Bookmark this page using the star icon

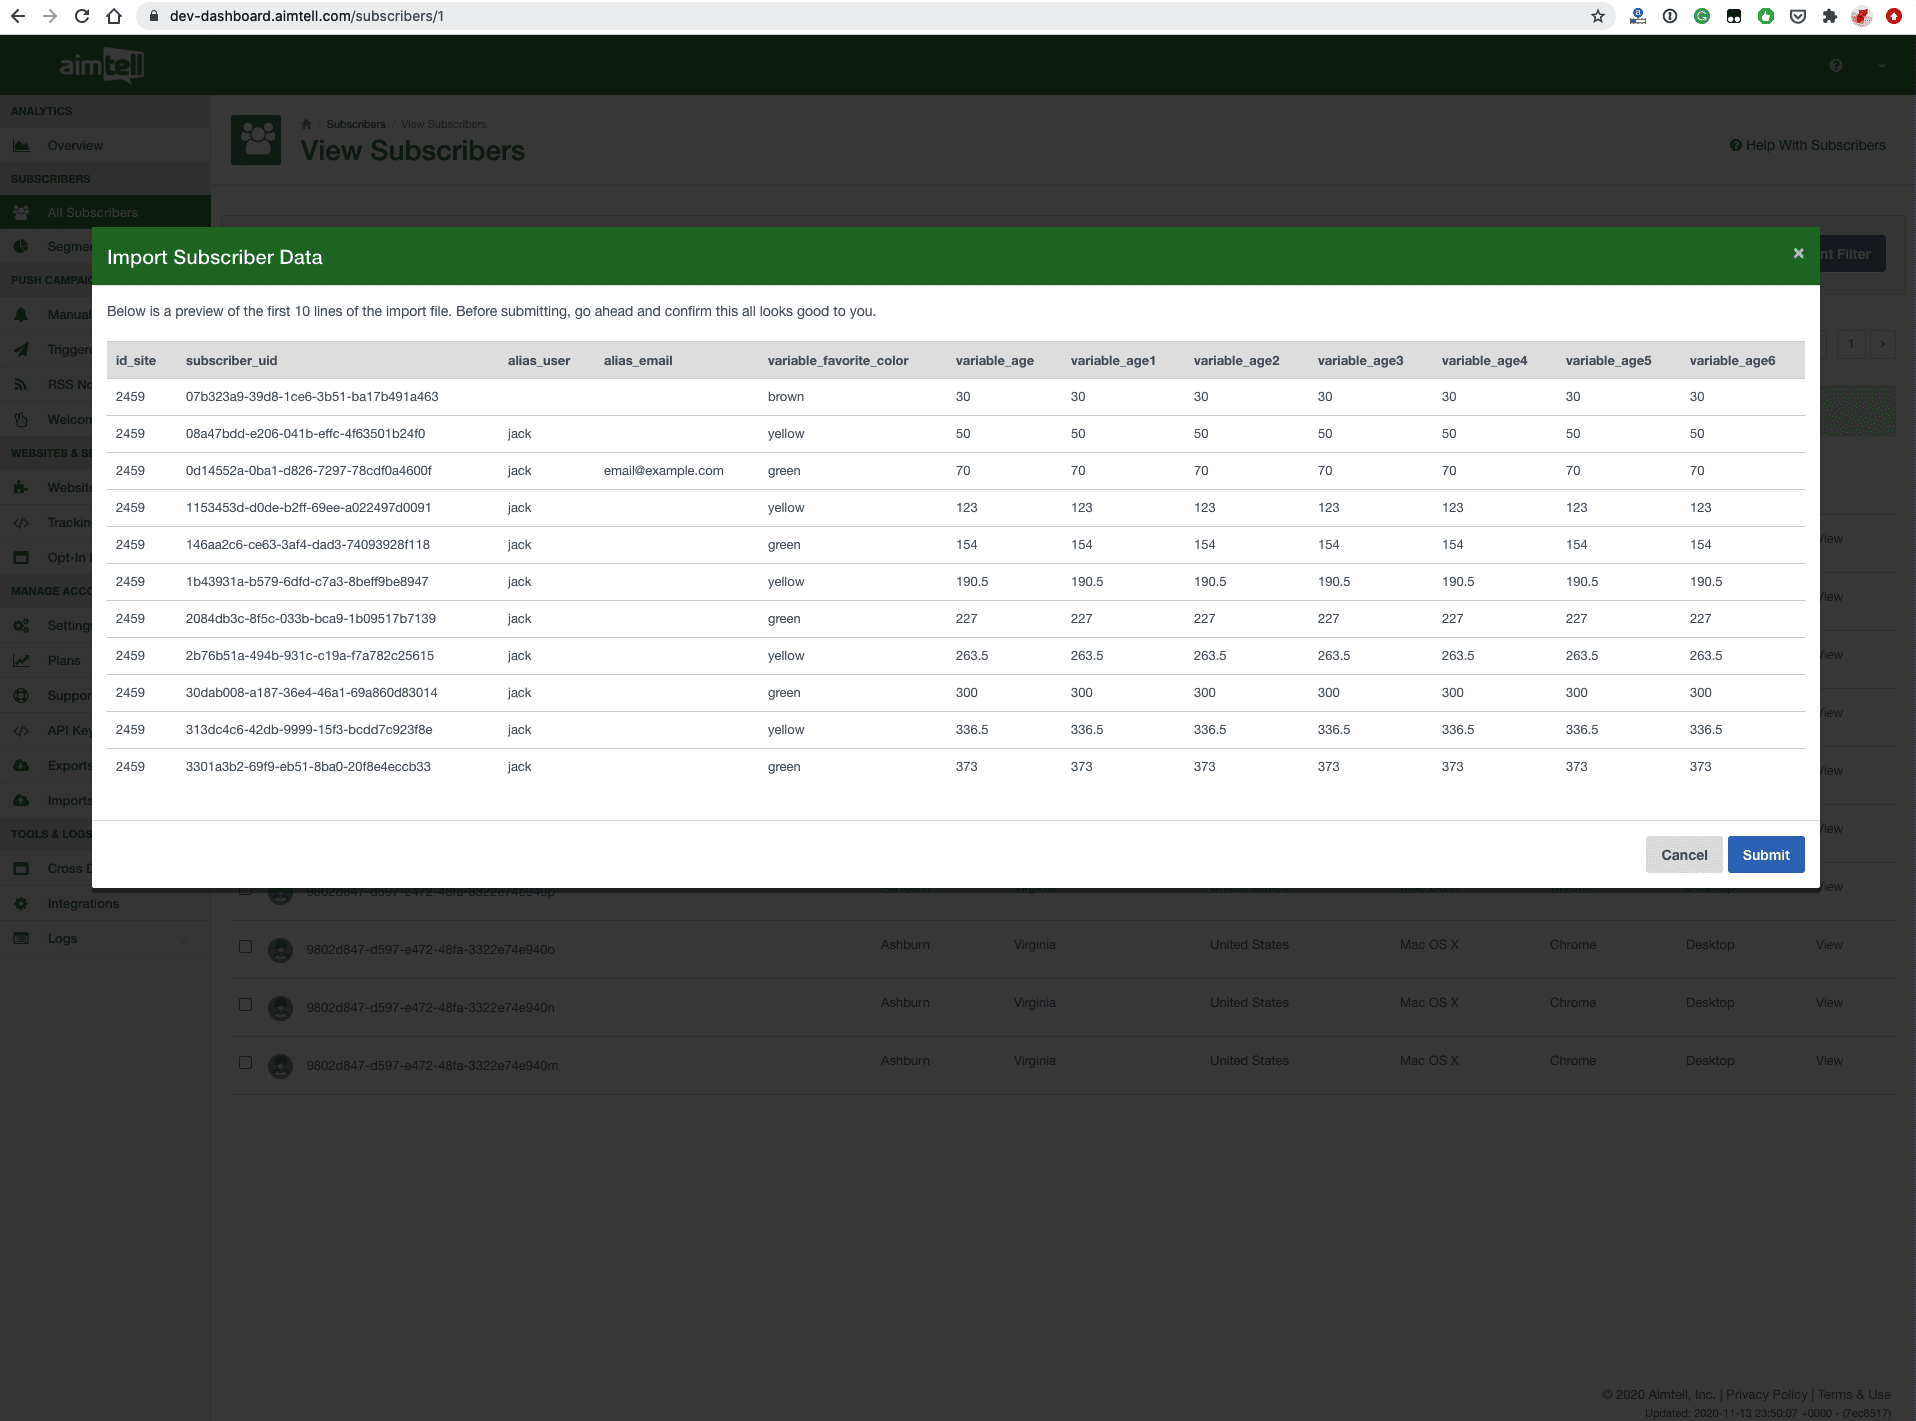coord(1597,16)
